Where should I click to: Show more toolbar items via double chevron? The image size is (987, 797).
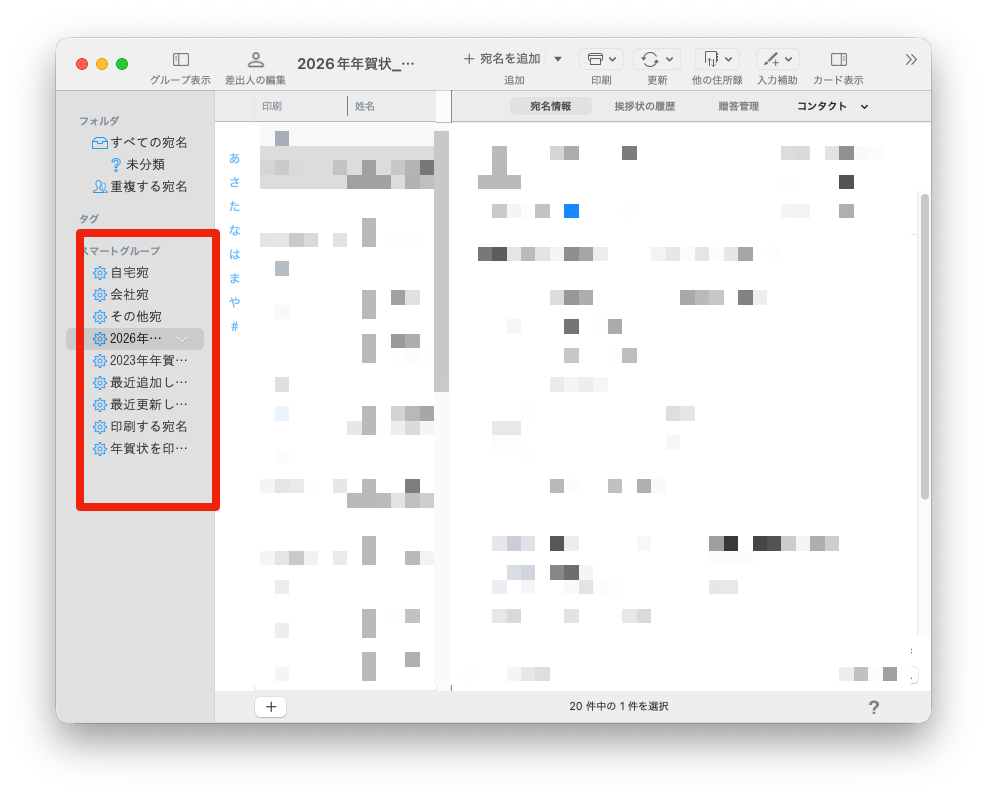coord(911,59)
